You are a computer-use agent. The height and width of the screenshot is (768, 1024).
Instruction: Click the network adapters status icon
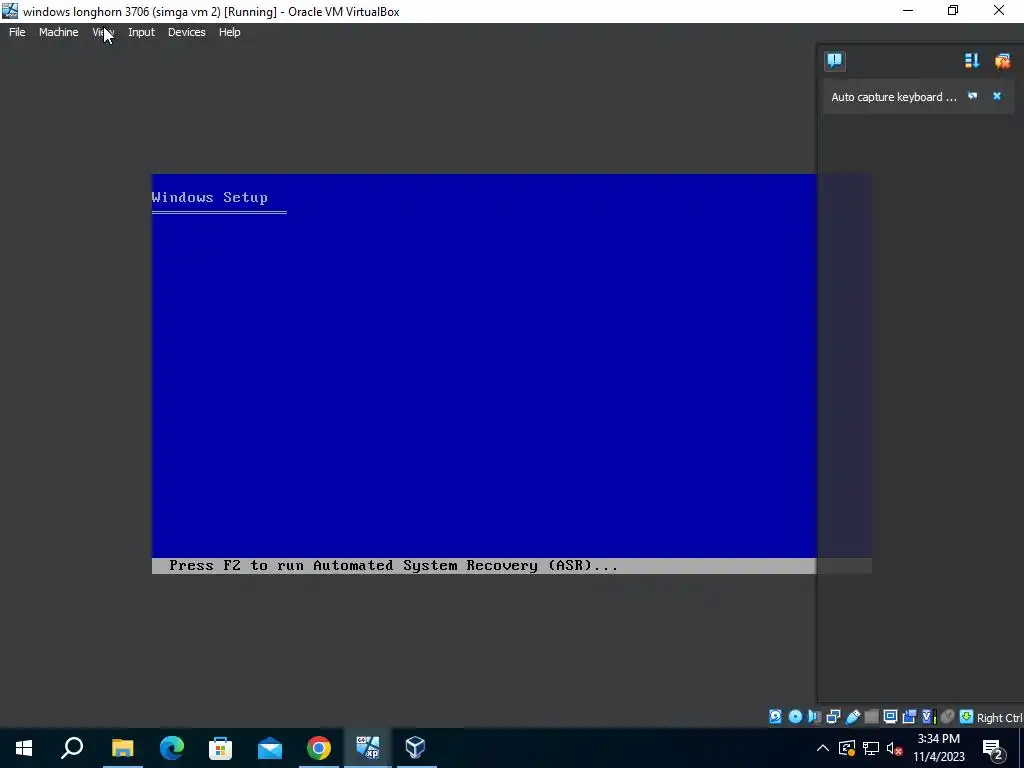click(833, 717)
